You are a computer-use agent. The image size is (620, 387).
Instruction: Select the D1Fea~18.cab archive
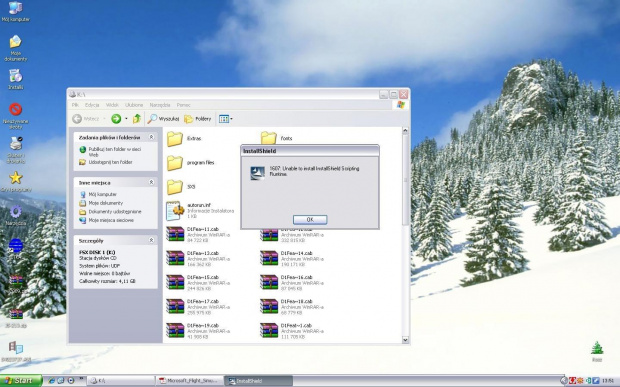292,306
